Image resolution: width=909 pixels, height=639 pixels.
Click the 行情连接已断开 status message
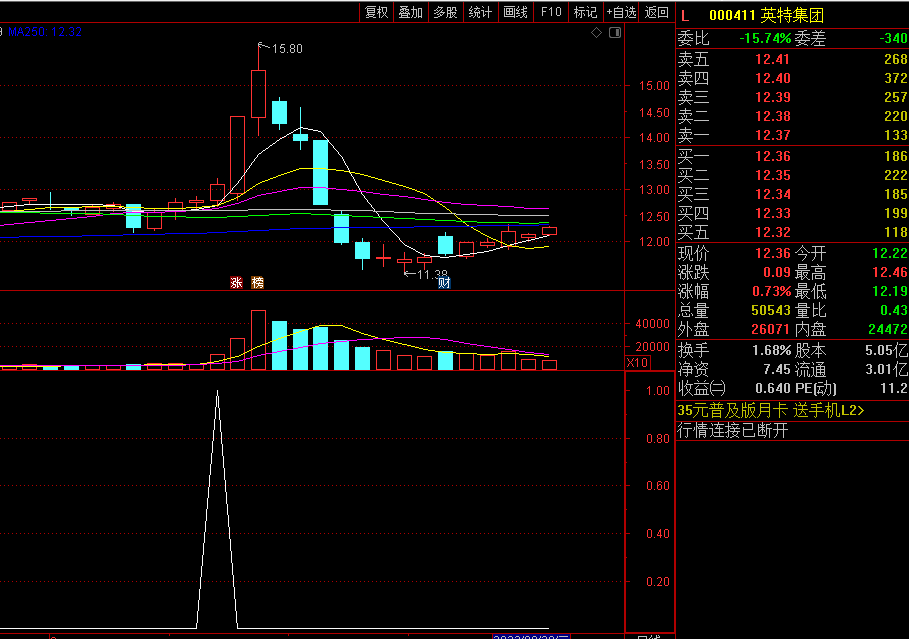[x=733, y=430]
